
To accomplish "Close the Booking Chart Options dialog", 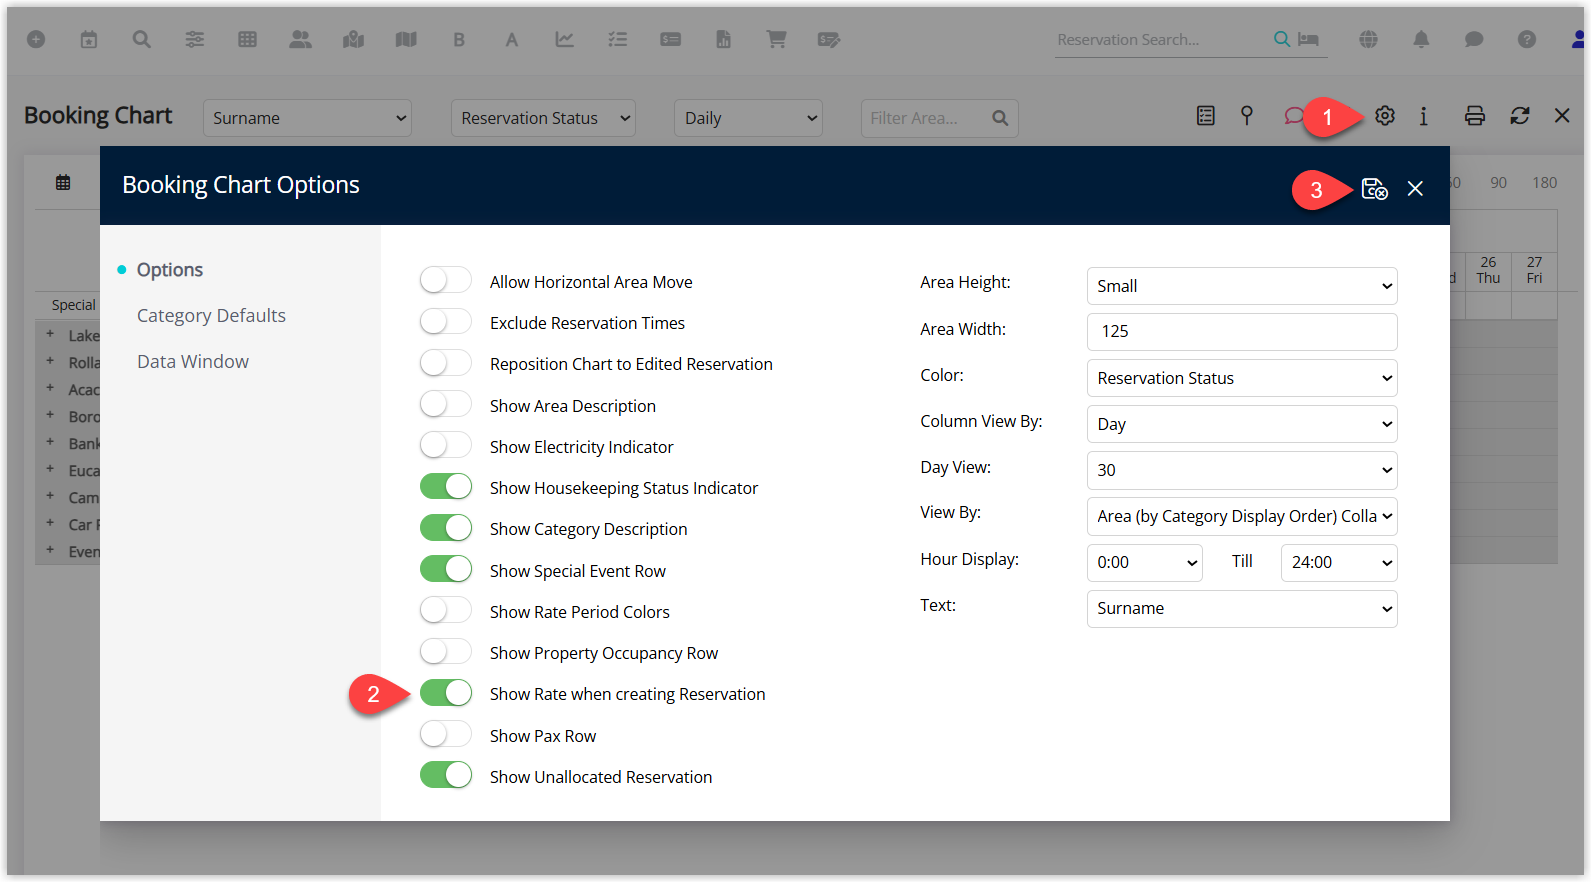I will click(x=1415, y=189).
